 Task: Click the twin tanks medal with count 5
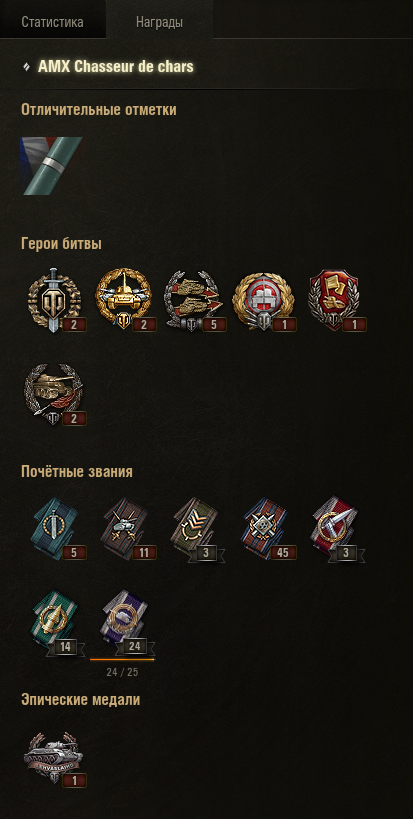point(193,300)
